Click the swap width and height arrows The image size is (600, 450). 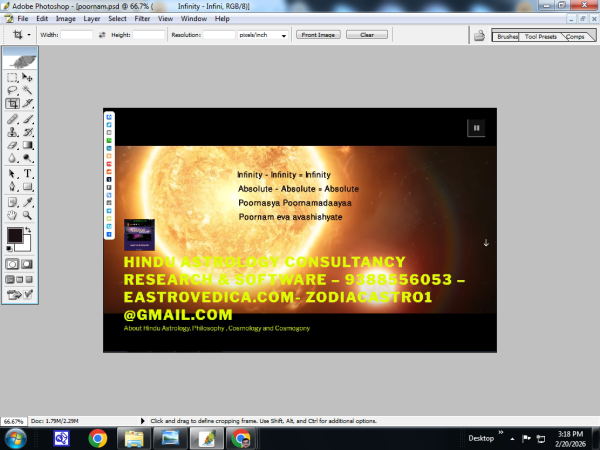point(101,34)
